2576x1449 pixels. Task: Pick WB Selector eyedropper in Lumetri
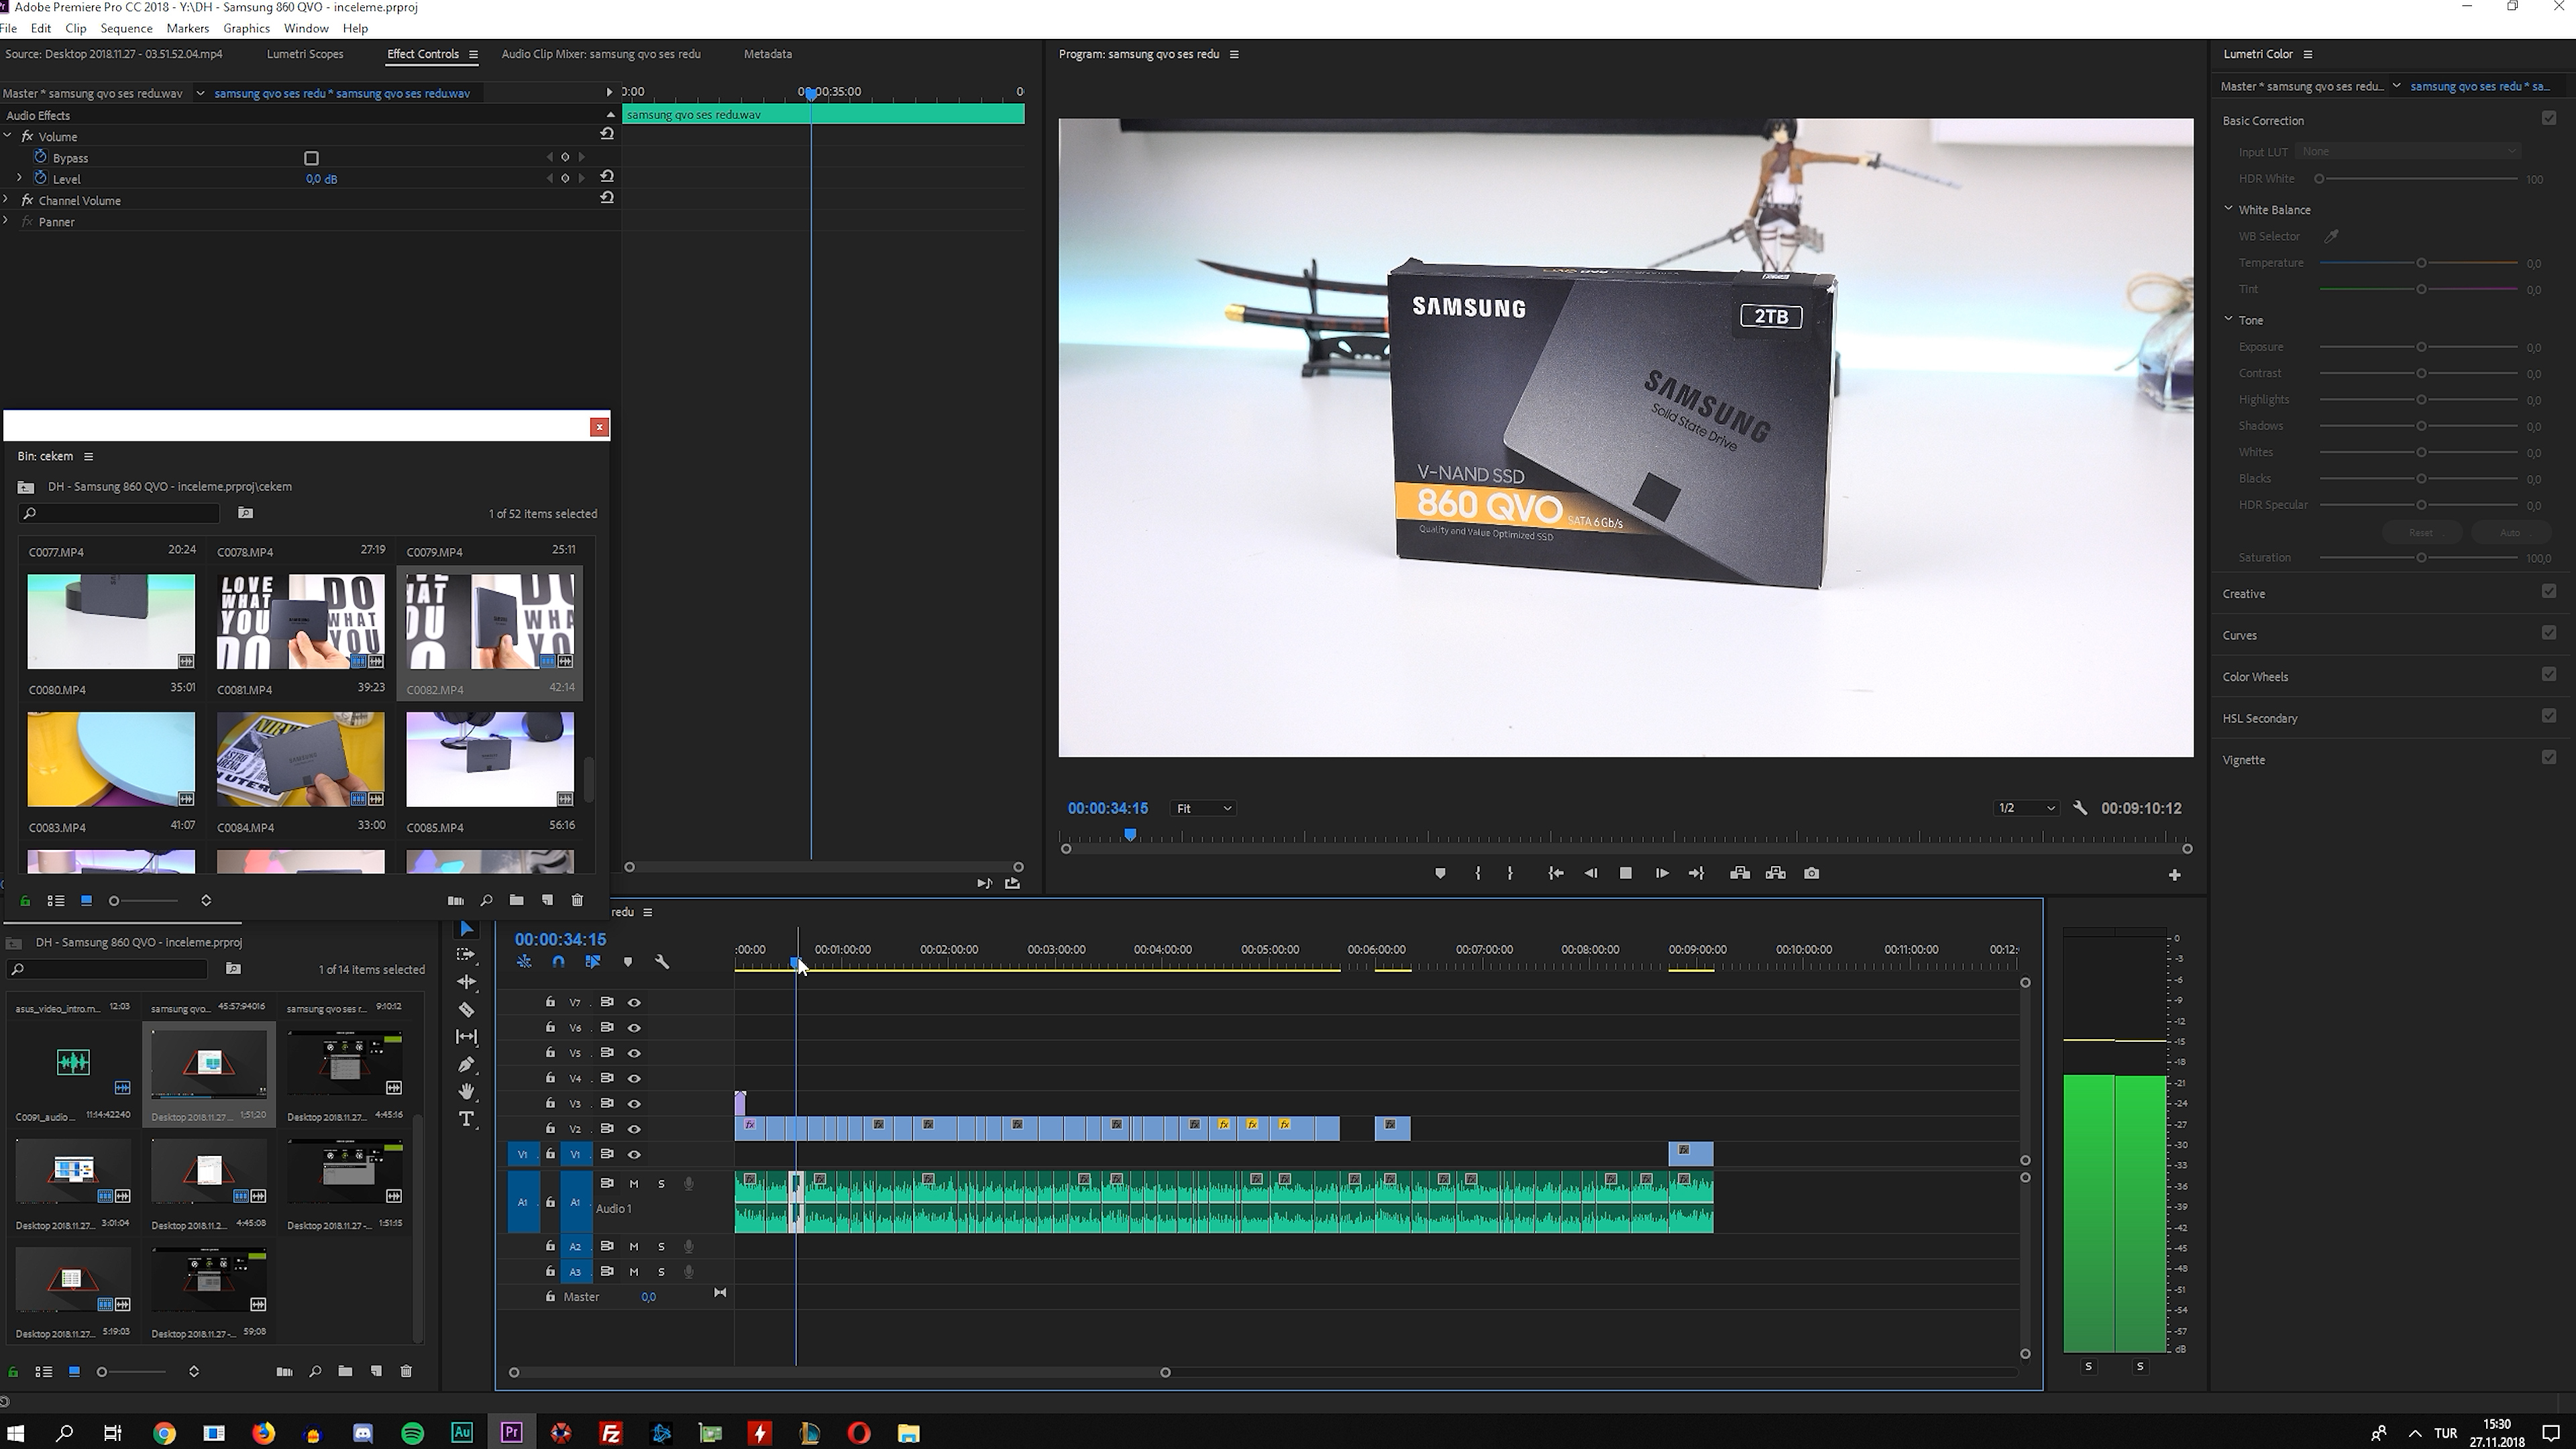tap(2331, 236)
